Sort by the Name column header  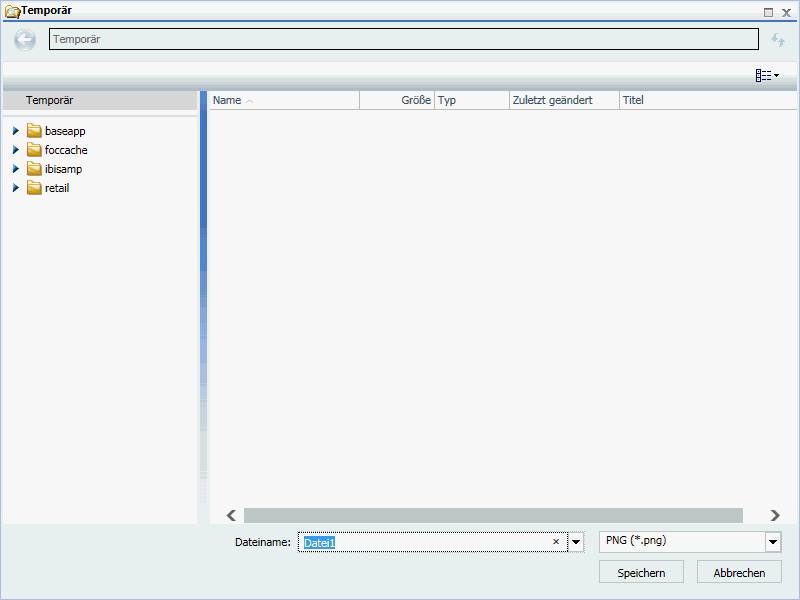[x=284, y=100]
